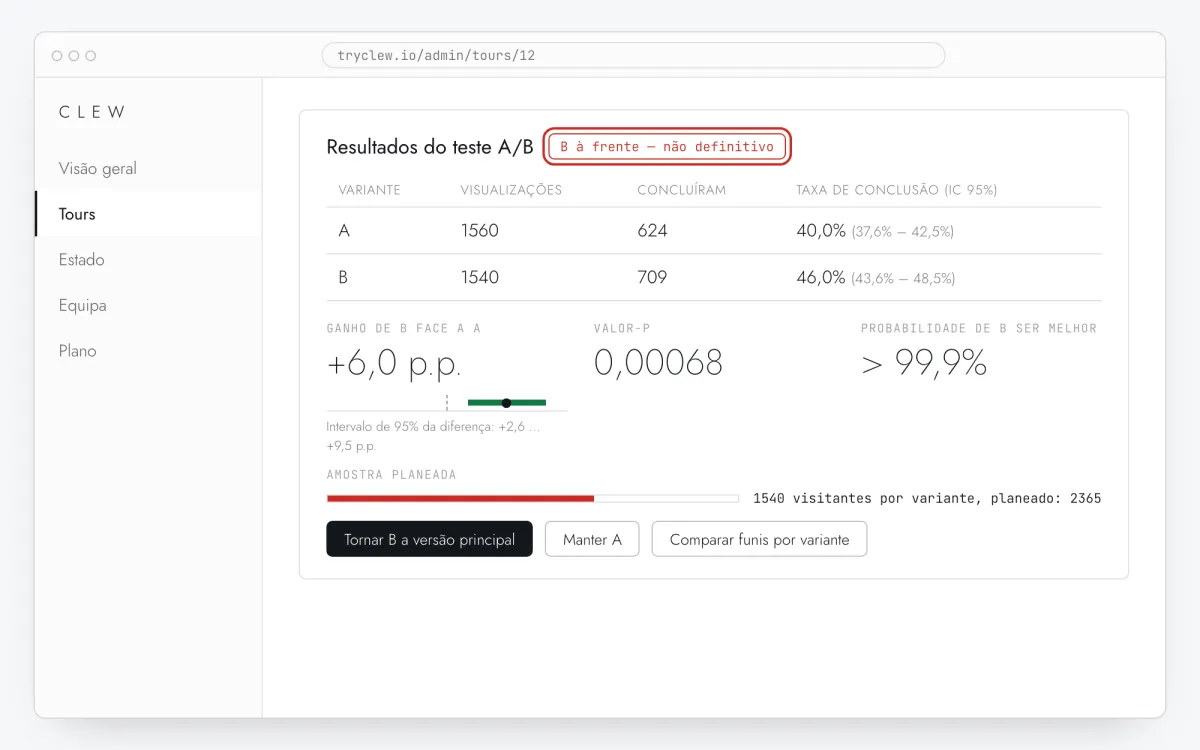Click the 'B à frente — não definitivo' badge
1200x750 pixels.
tap(667, 147)
